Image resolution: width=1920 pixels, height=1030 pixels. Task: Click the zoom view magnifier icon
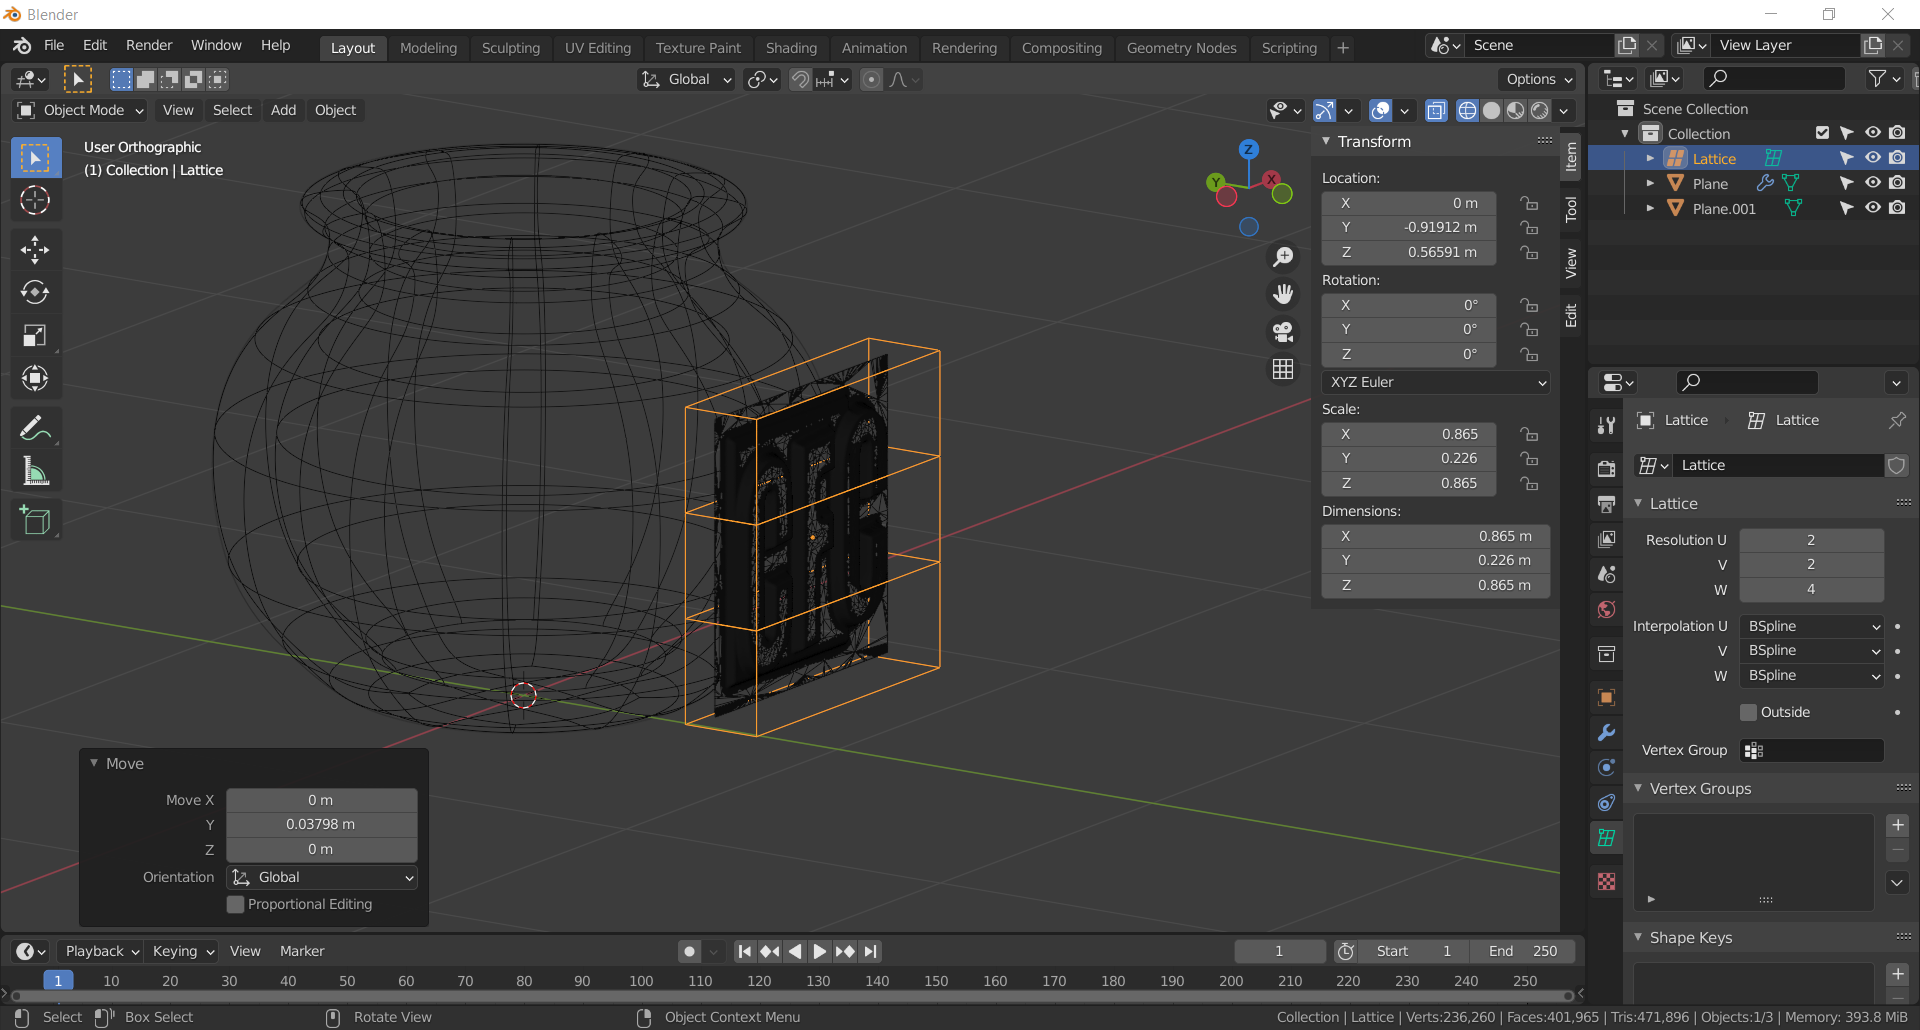click(1283, 257)
